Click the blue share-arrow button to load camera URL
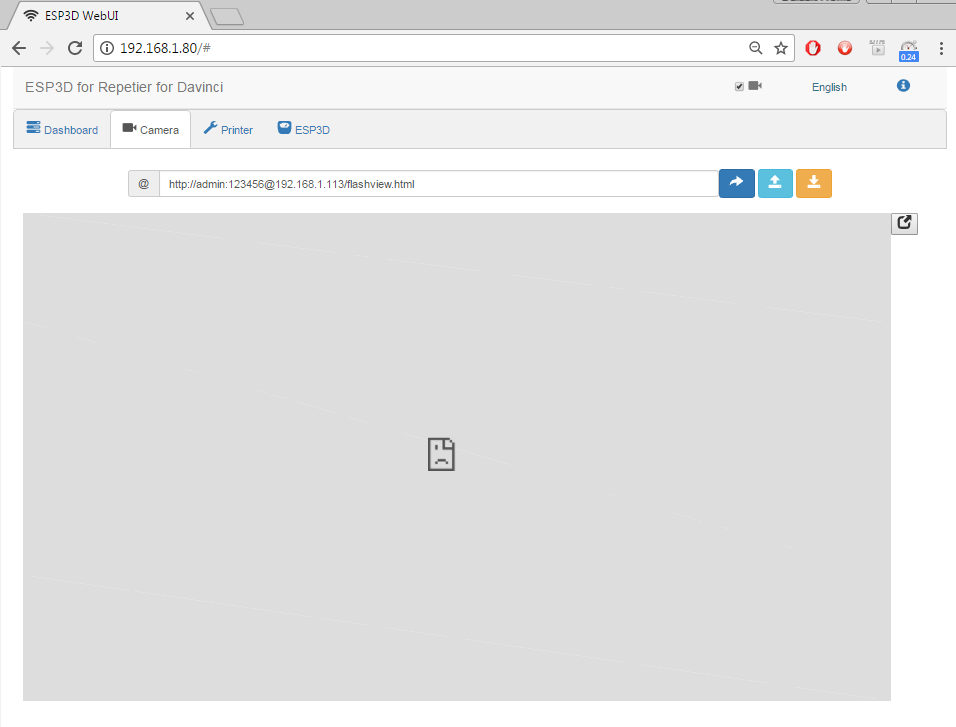The width and height of the screenshot is (956, 727). (x=736, y=183)
